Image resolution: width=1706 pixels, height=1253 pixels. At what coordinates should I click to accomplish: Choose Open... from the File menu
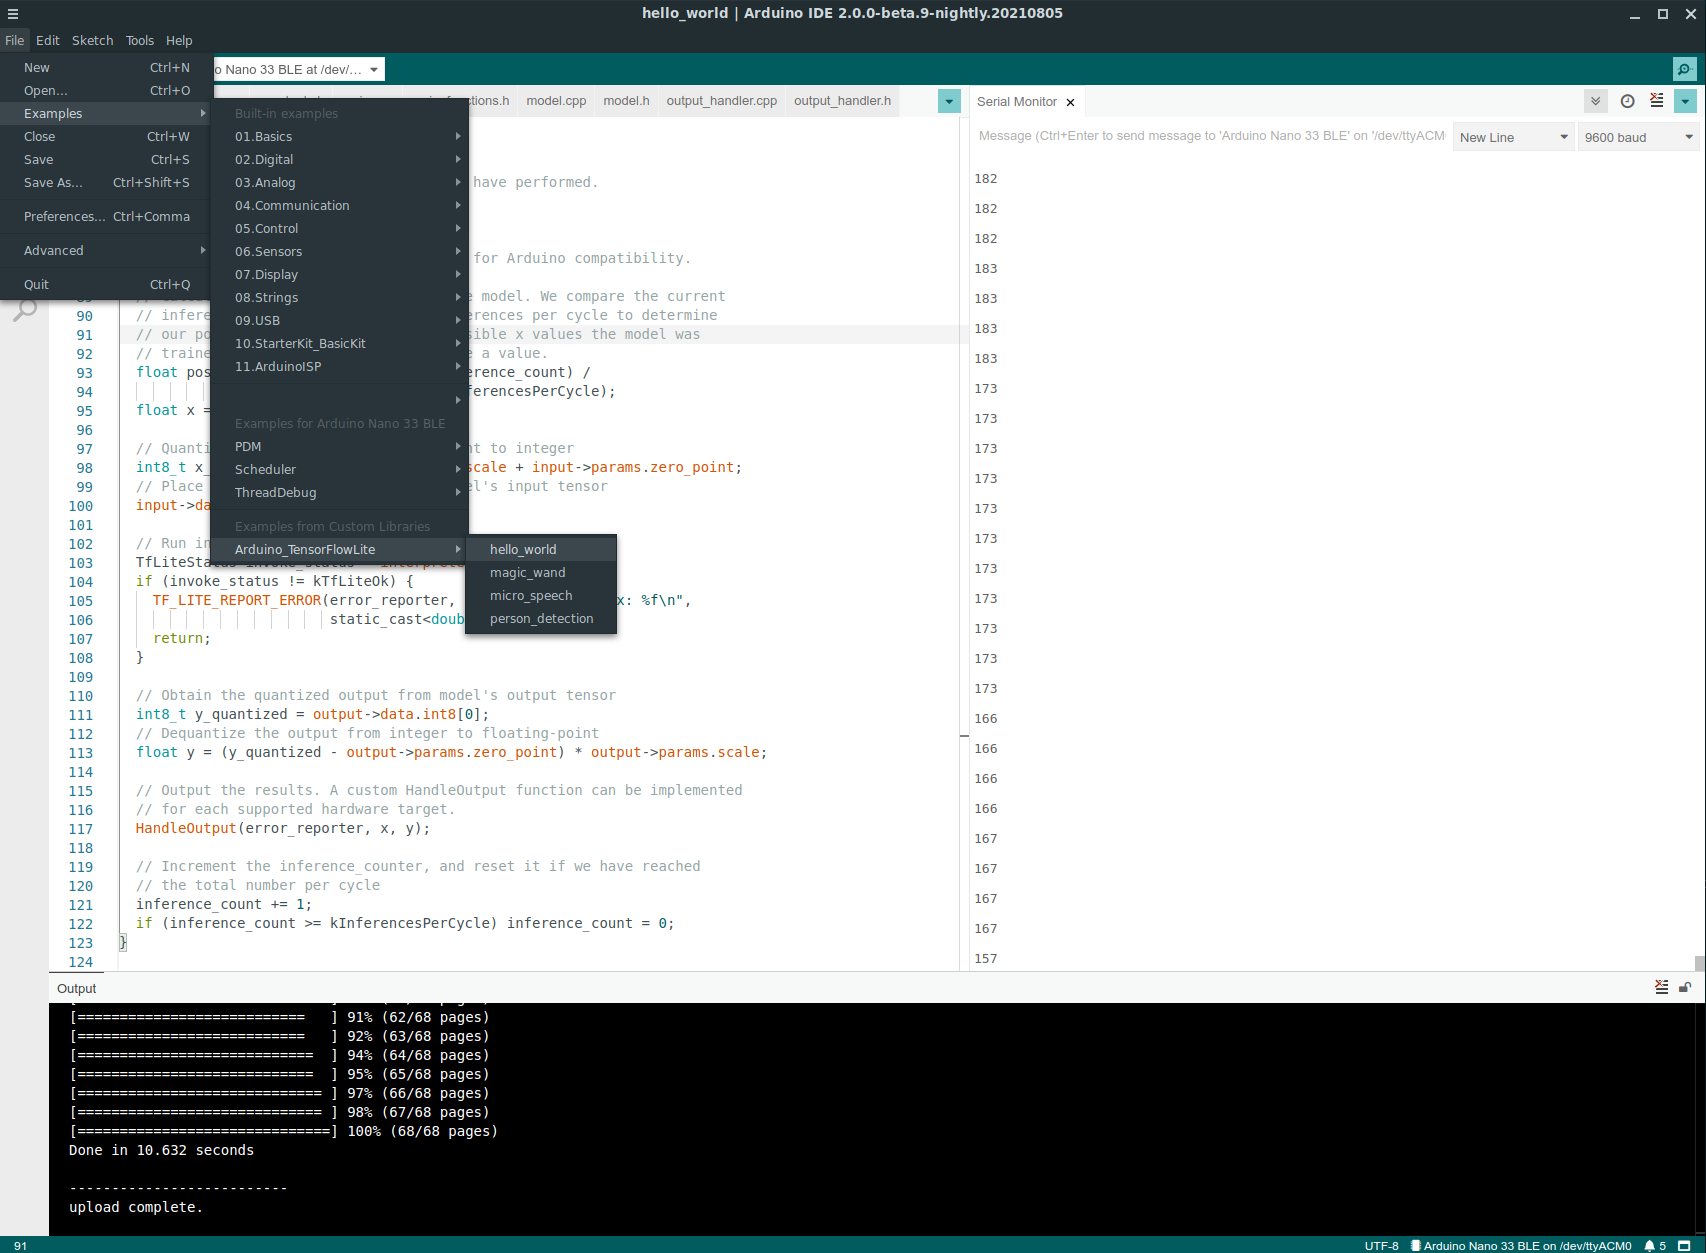[106, 90]
